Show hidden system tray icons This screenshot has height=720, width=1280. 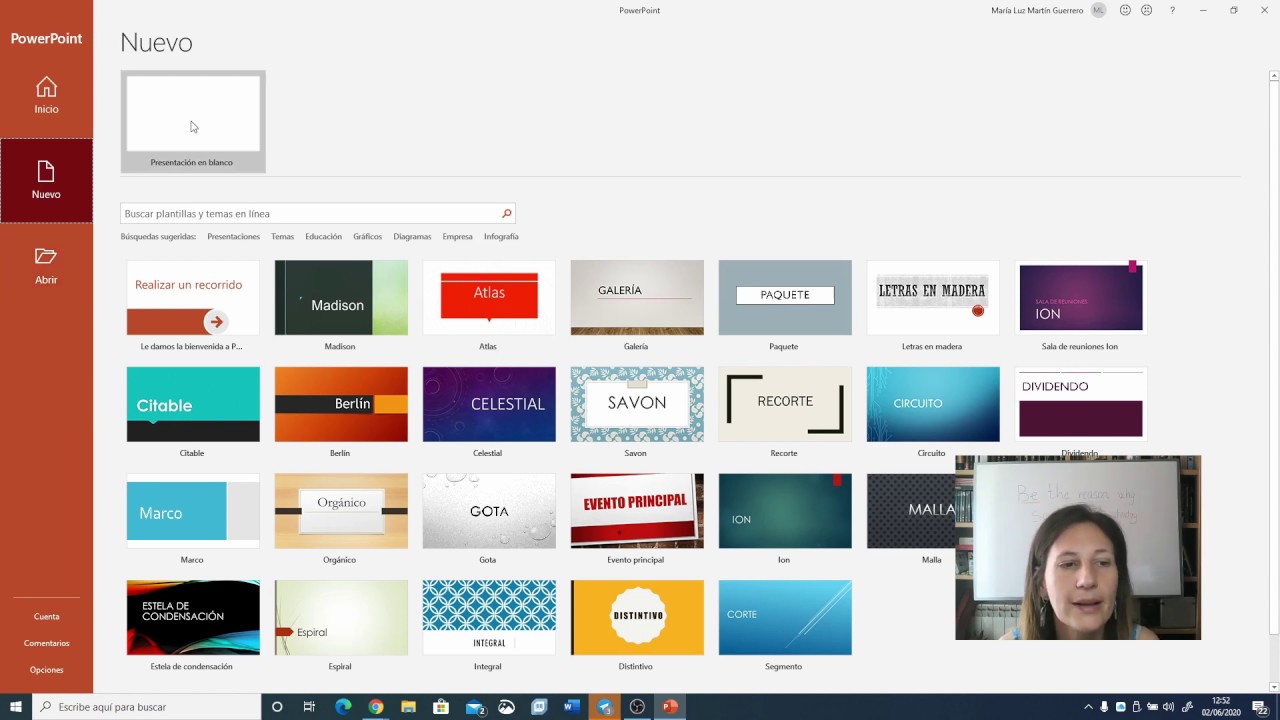(1088, 707)
